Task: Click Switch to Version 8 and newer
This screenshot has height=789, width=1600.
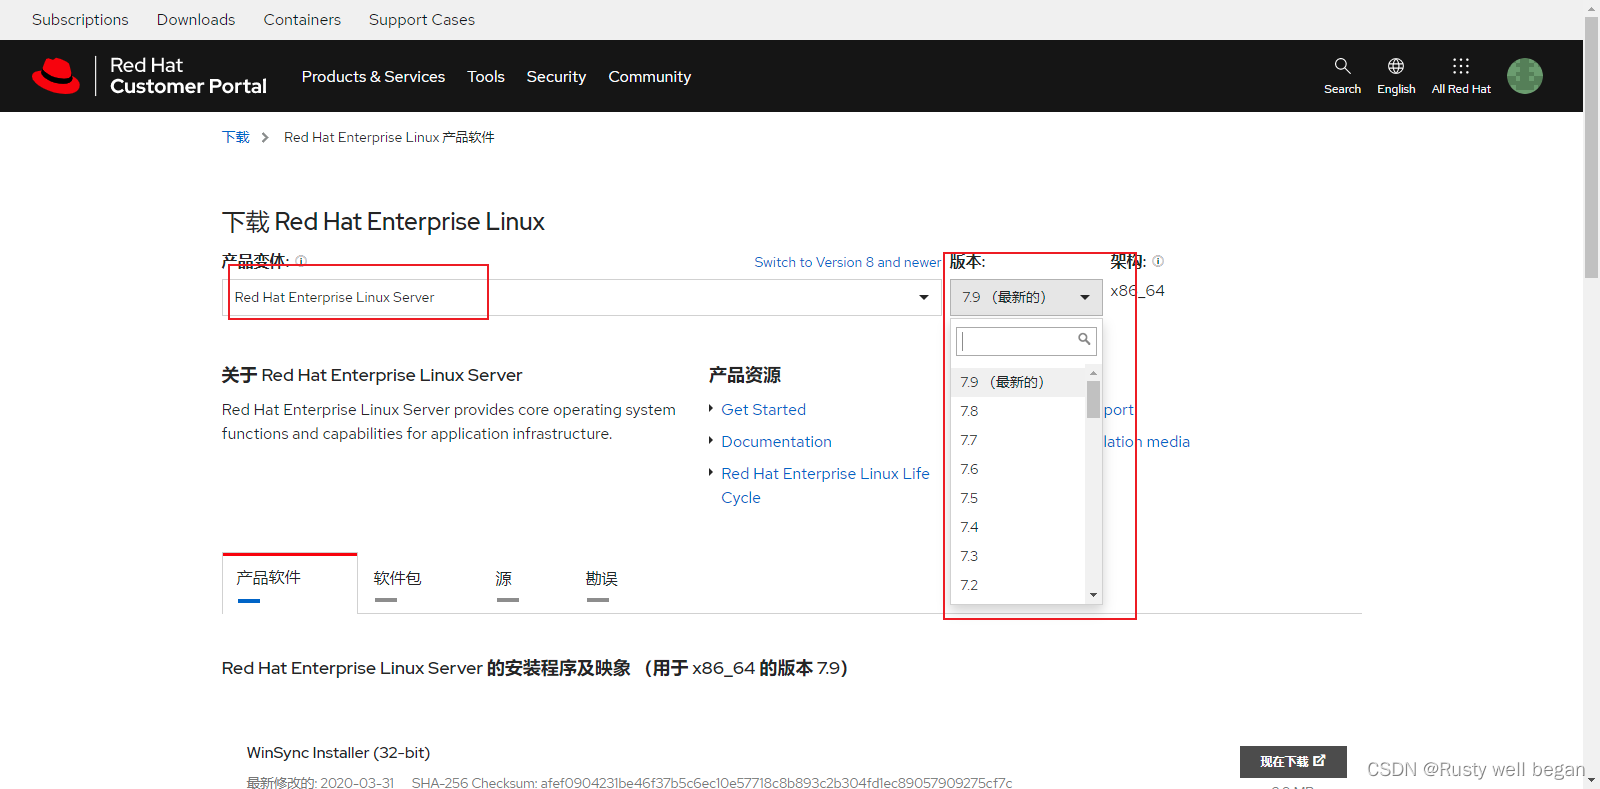Action: coord(847,262)
